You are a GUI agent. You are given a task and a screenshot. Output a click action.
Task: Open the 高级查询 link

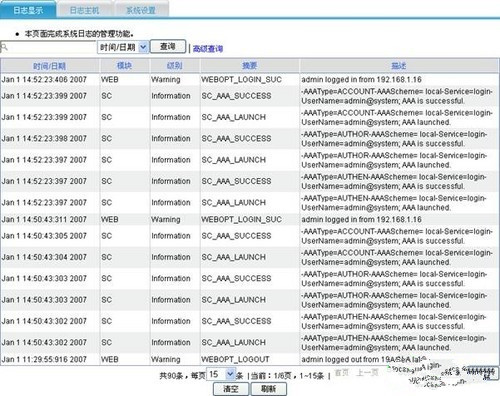[208, 49]
